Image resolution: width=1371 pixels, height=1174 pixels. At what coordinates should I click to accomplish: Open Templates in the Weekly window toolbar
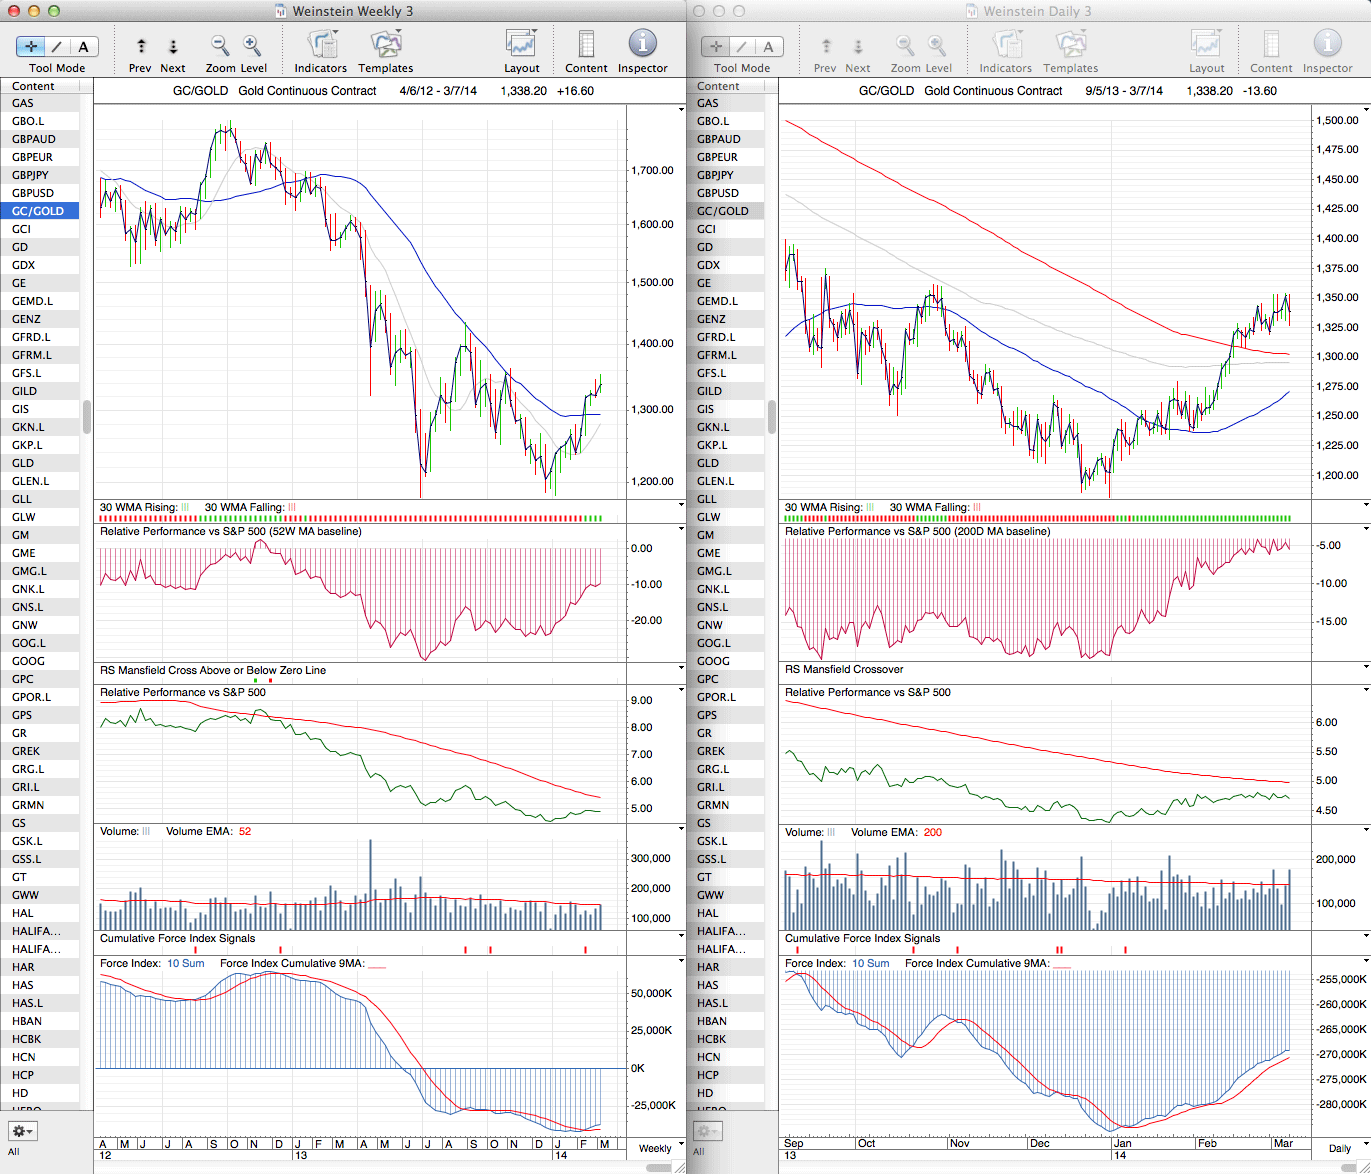385,46
